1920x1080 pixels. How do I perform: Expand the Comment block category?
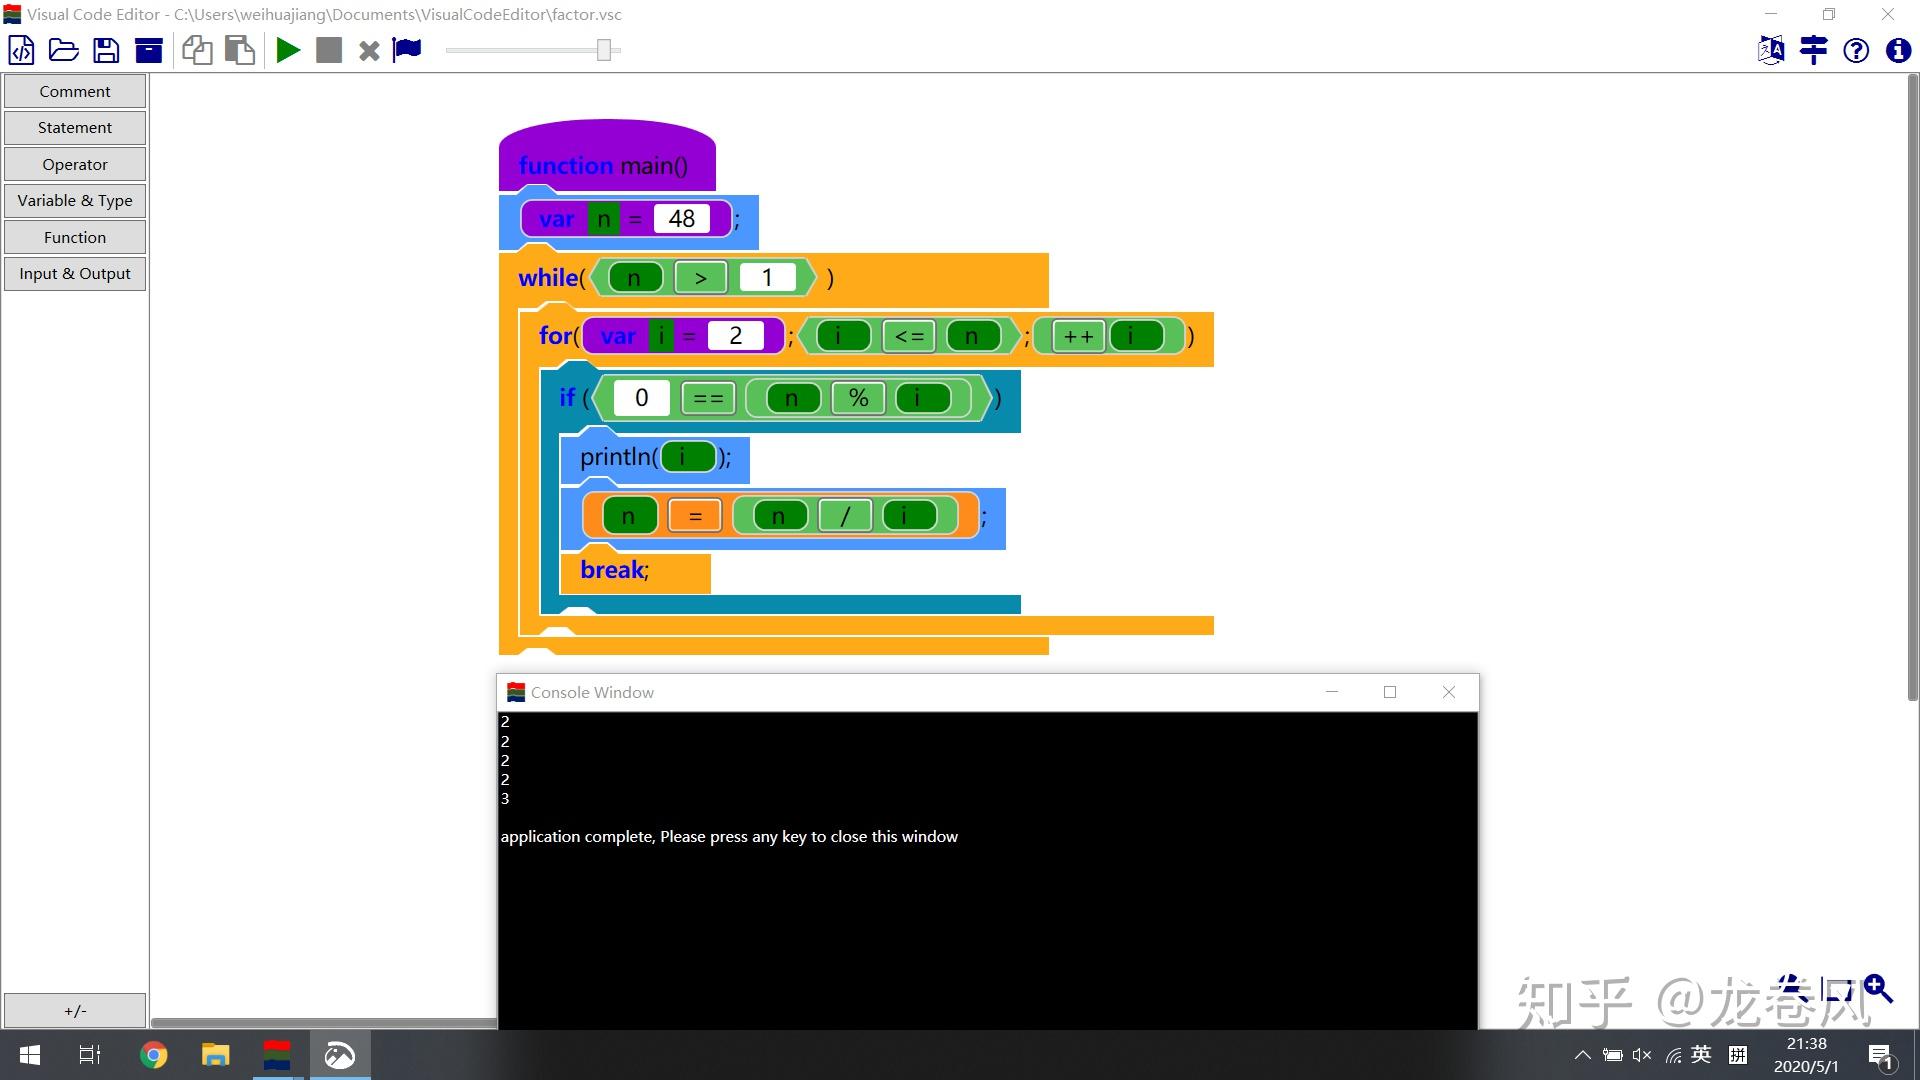tap(75, 91)
